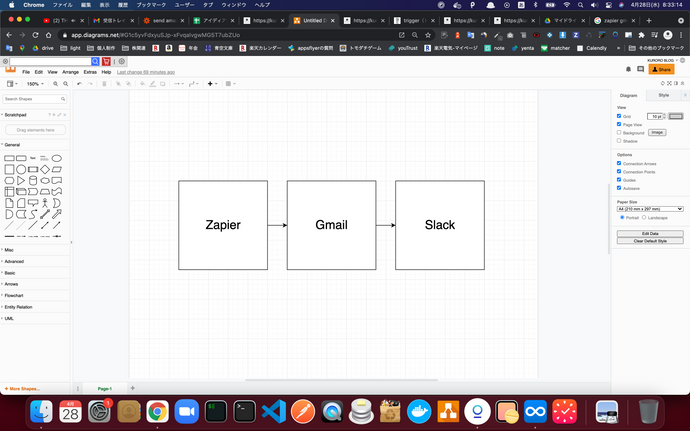Select the Landscape radio button
The height and width of the screenshot is (431, 690).
point(644,217)
